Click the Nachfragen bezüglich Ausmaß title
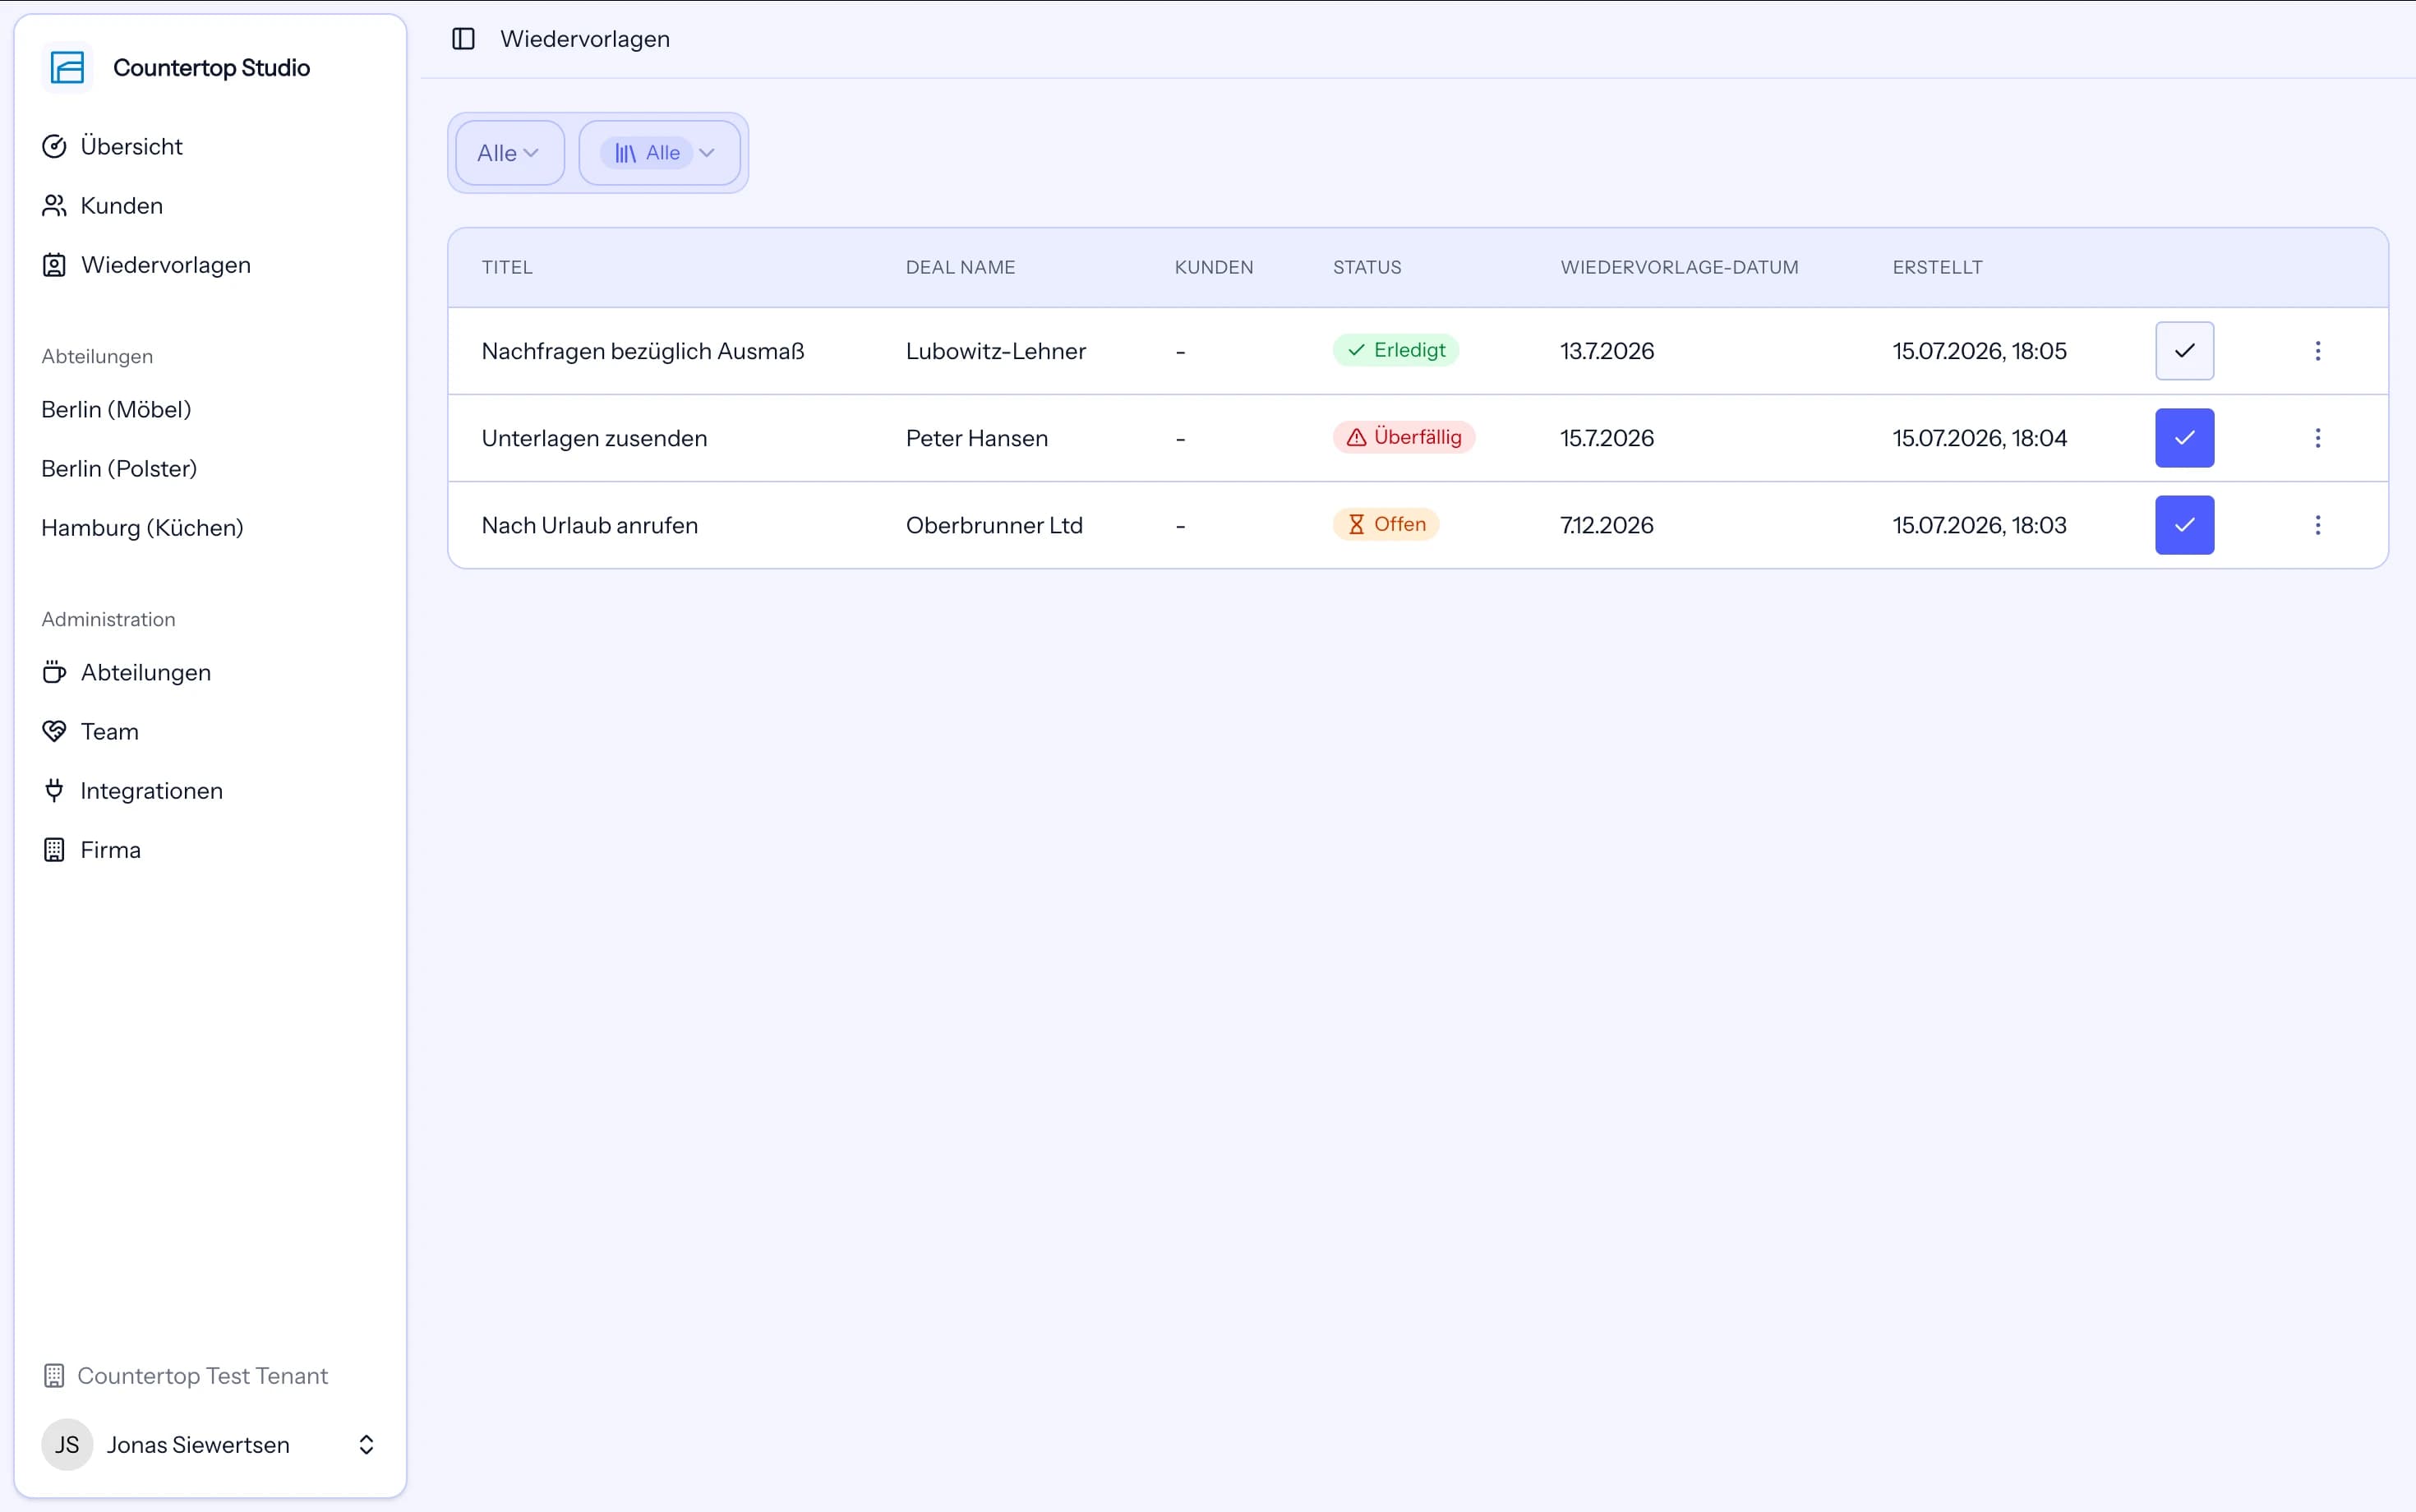Screen dimensions: 2416x1512 pyautogui.click(x=643, y=351)
